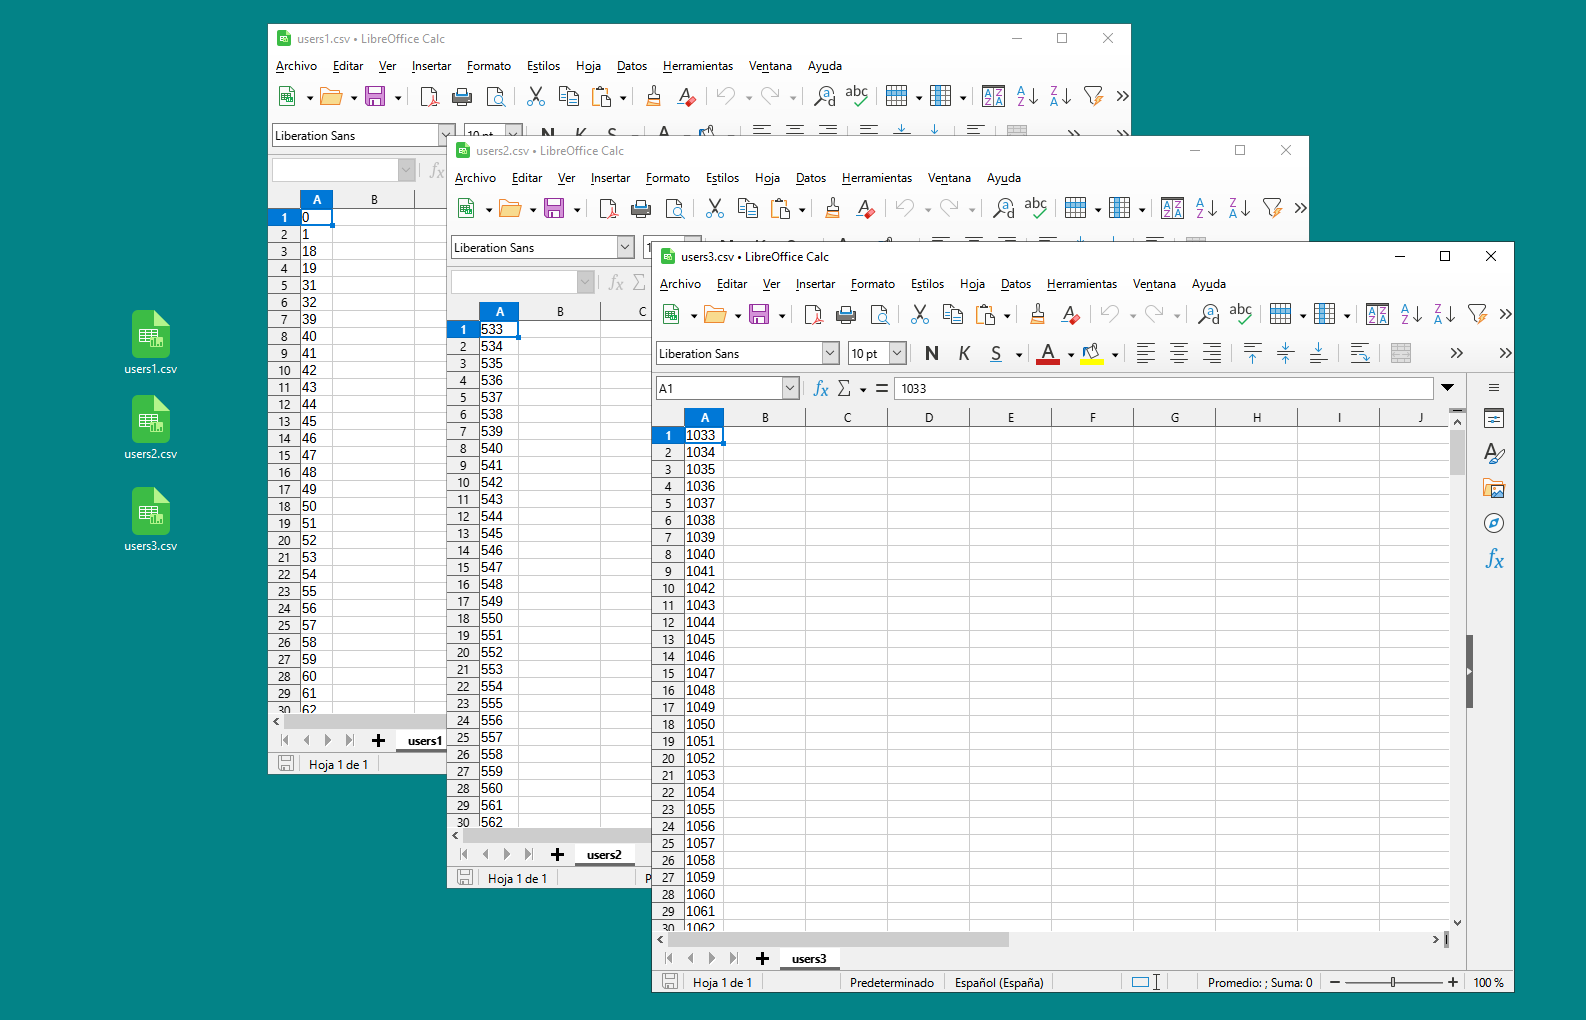Click the Cut scissors icon in users3
Screen dimensions: 1586x1020
click(920, 315)
